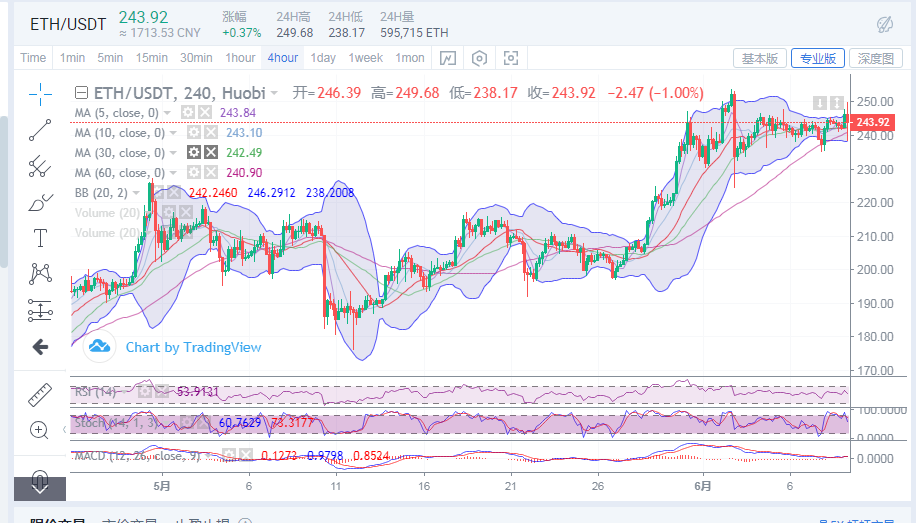Open settings for MA 30 indicator
Image resolution: width=916 pixels, height=523 pixels.
pos(195,153)
